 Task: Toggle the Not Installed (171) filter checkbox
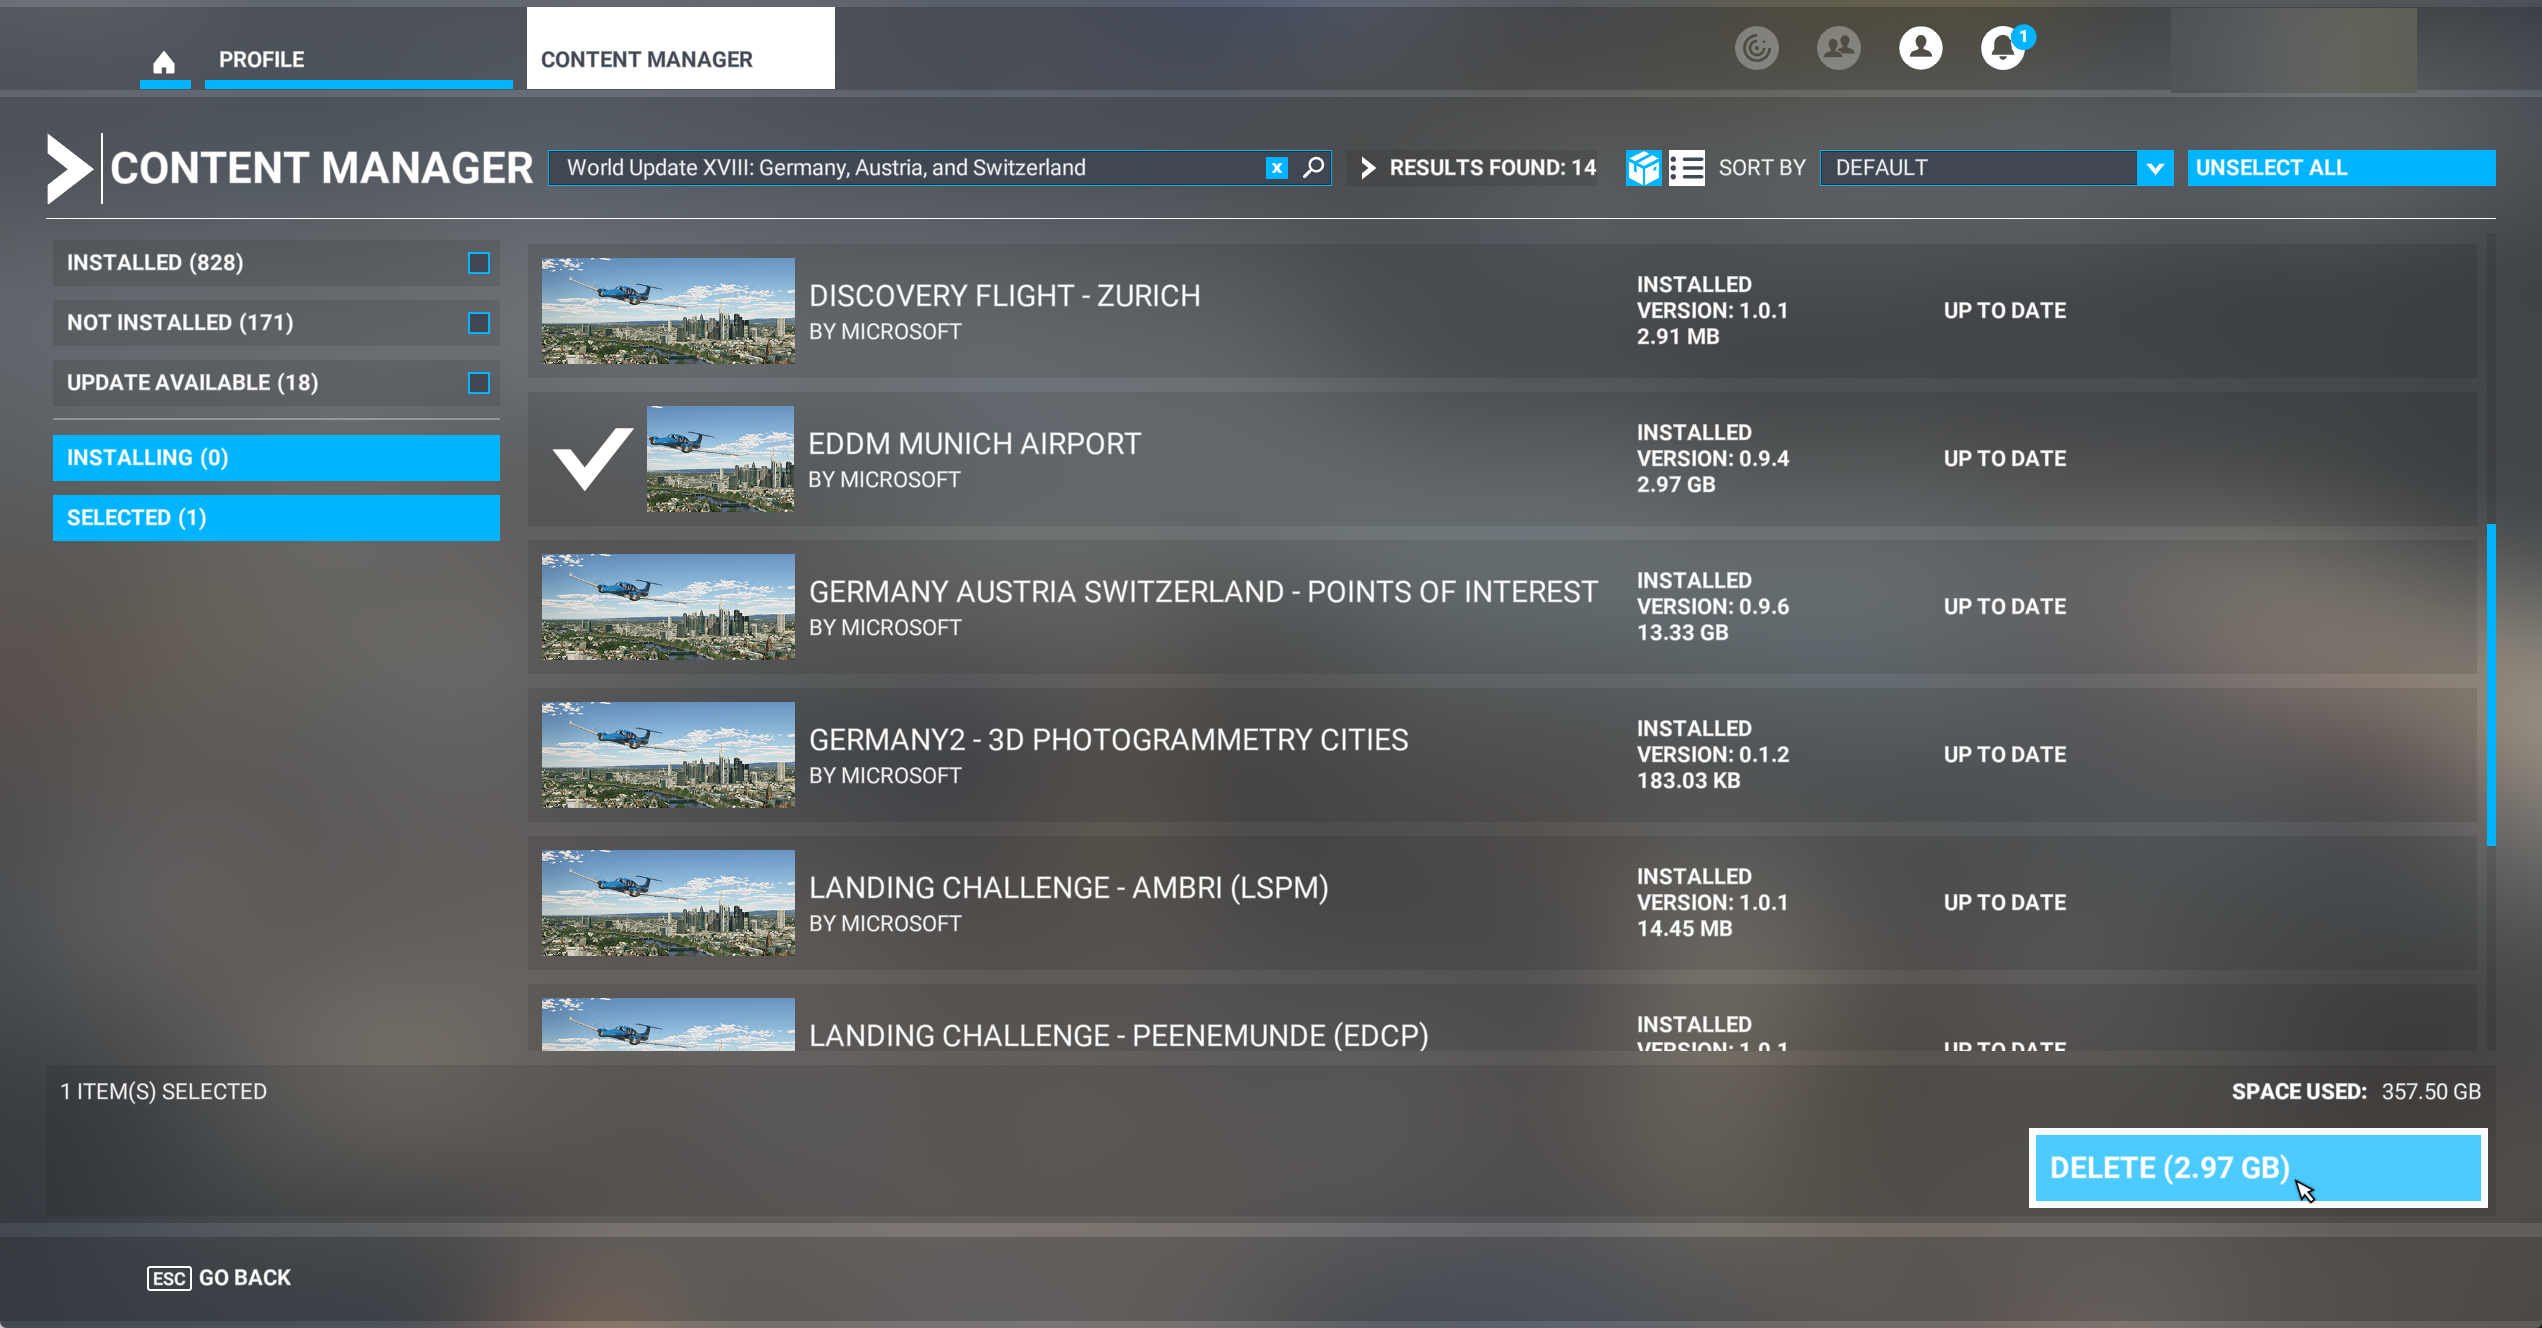click(x=479, y=323)
